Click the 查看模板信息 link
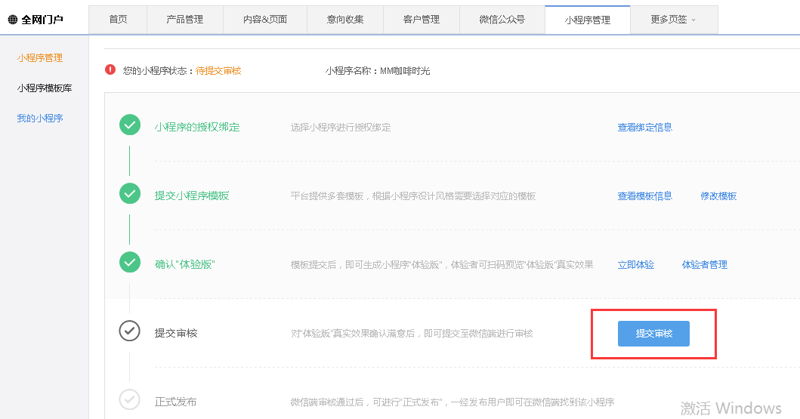 (x=645, y=195)
